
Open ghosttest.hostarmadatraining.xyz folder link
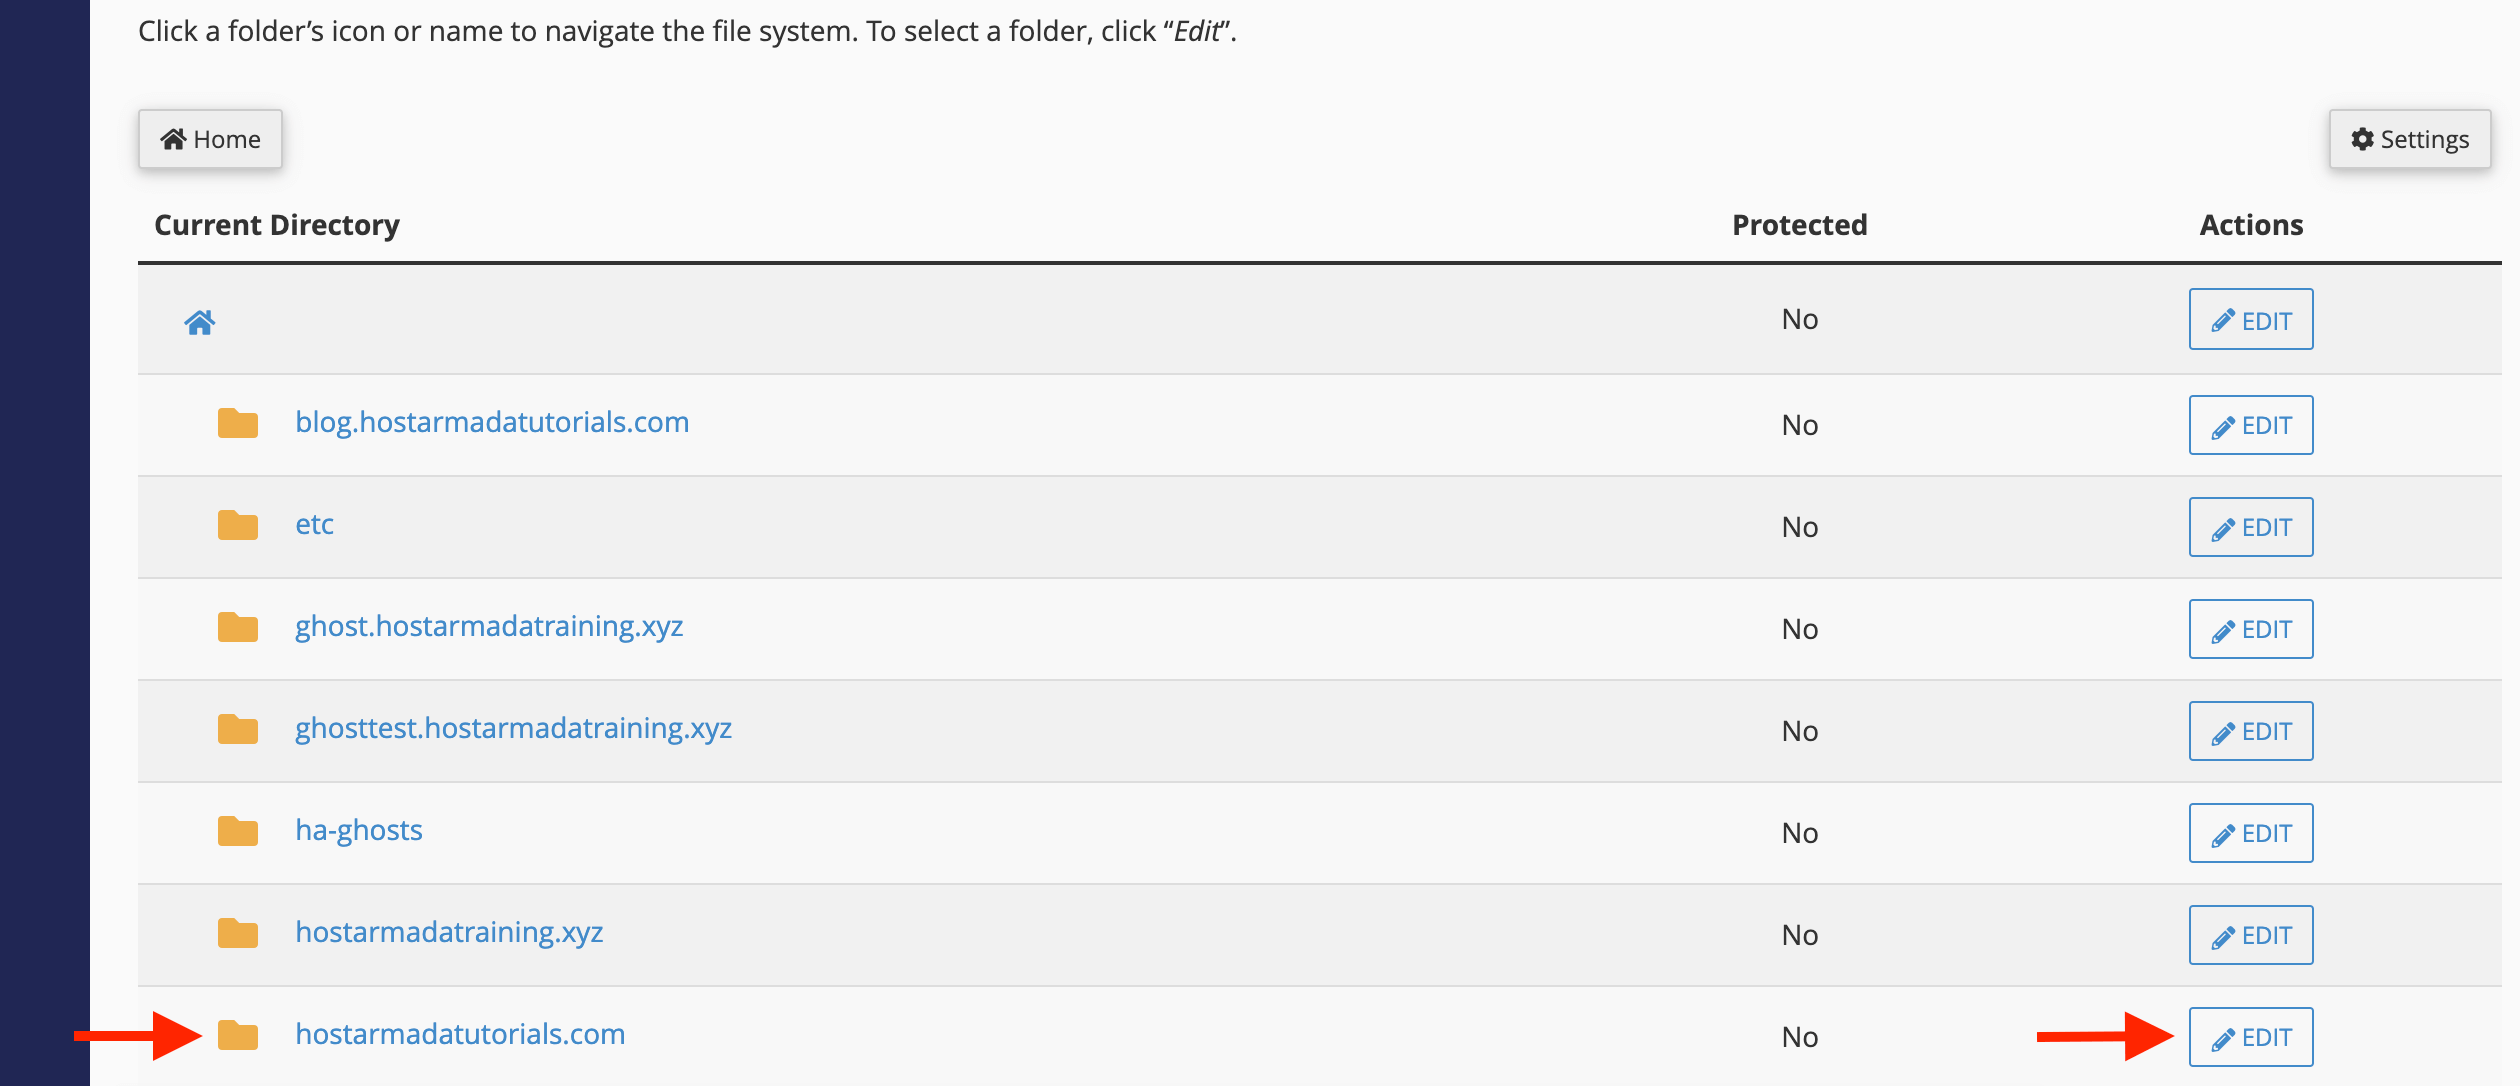513,728
